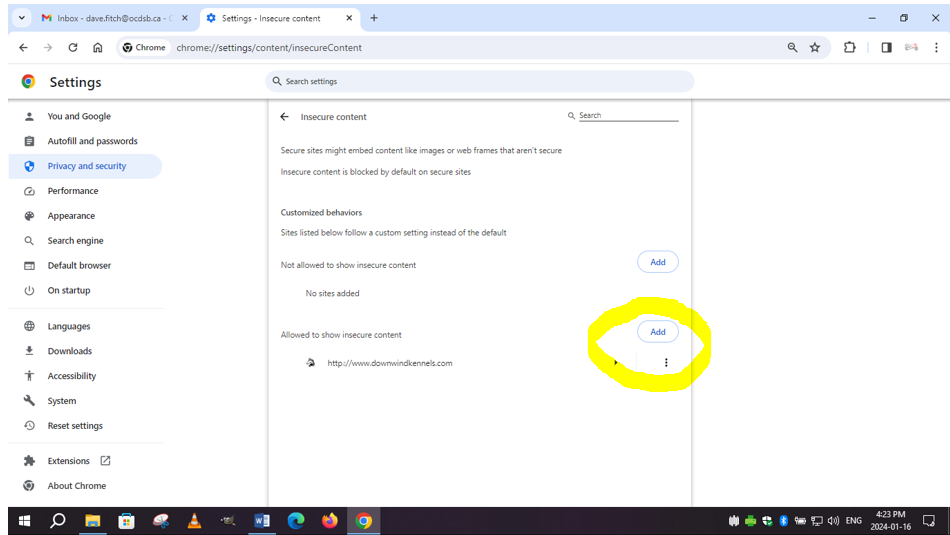Open Downloads settings
The image size is (950, 535).
(70, 351)
